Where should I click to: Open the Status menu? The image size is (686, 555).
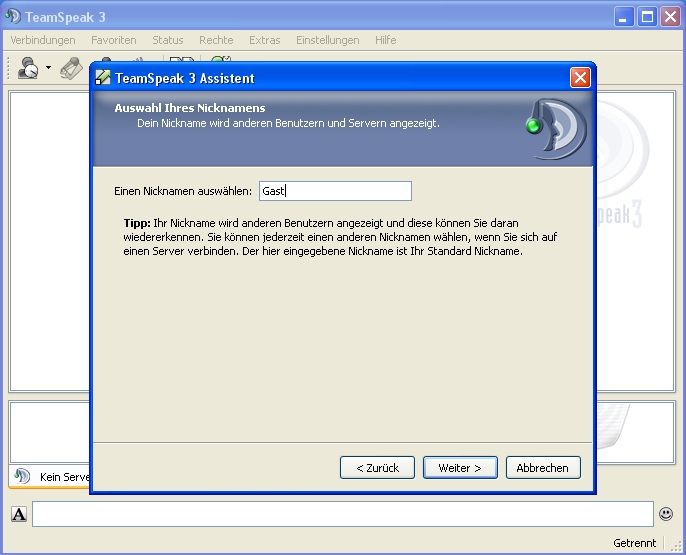click(x=168, y=40)
